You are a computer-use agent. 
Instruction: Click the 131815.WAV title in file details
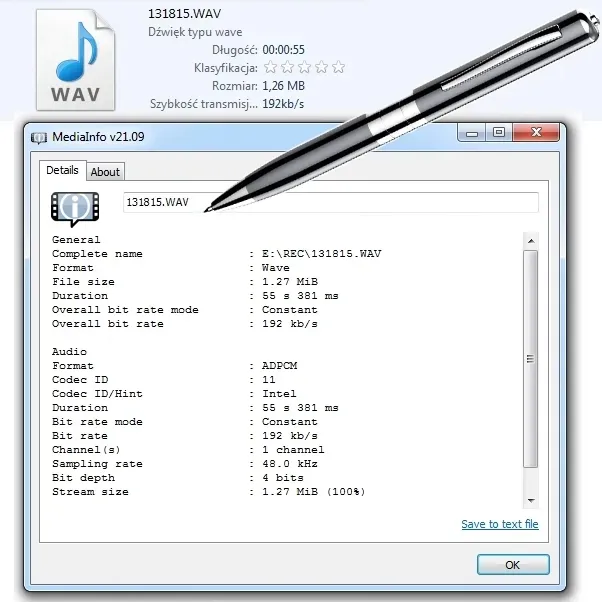tap(185, 14)
